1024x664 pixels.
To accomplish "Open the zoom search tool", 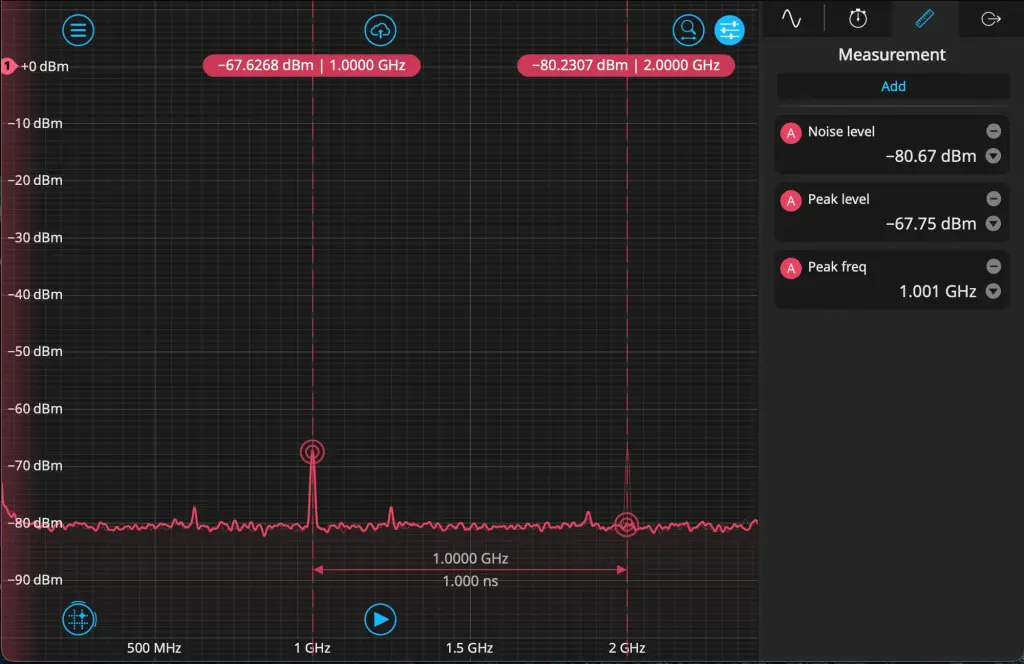I will (x=688, y=30).
